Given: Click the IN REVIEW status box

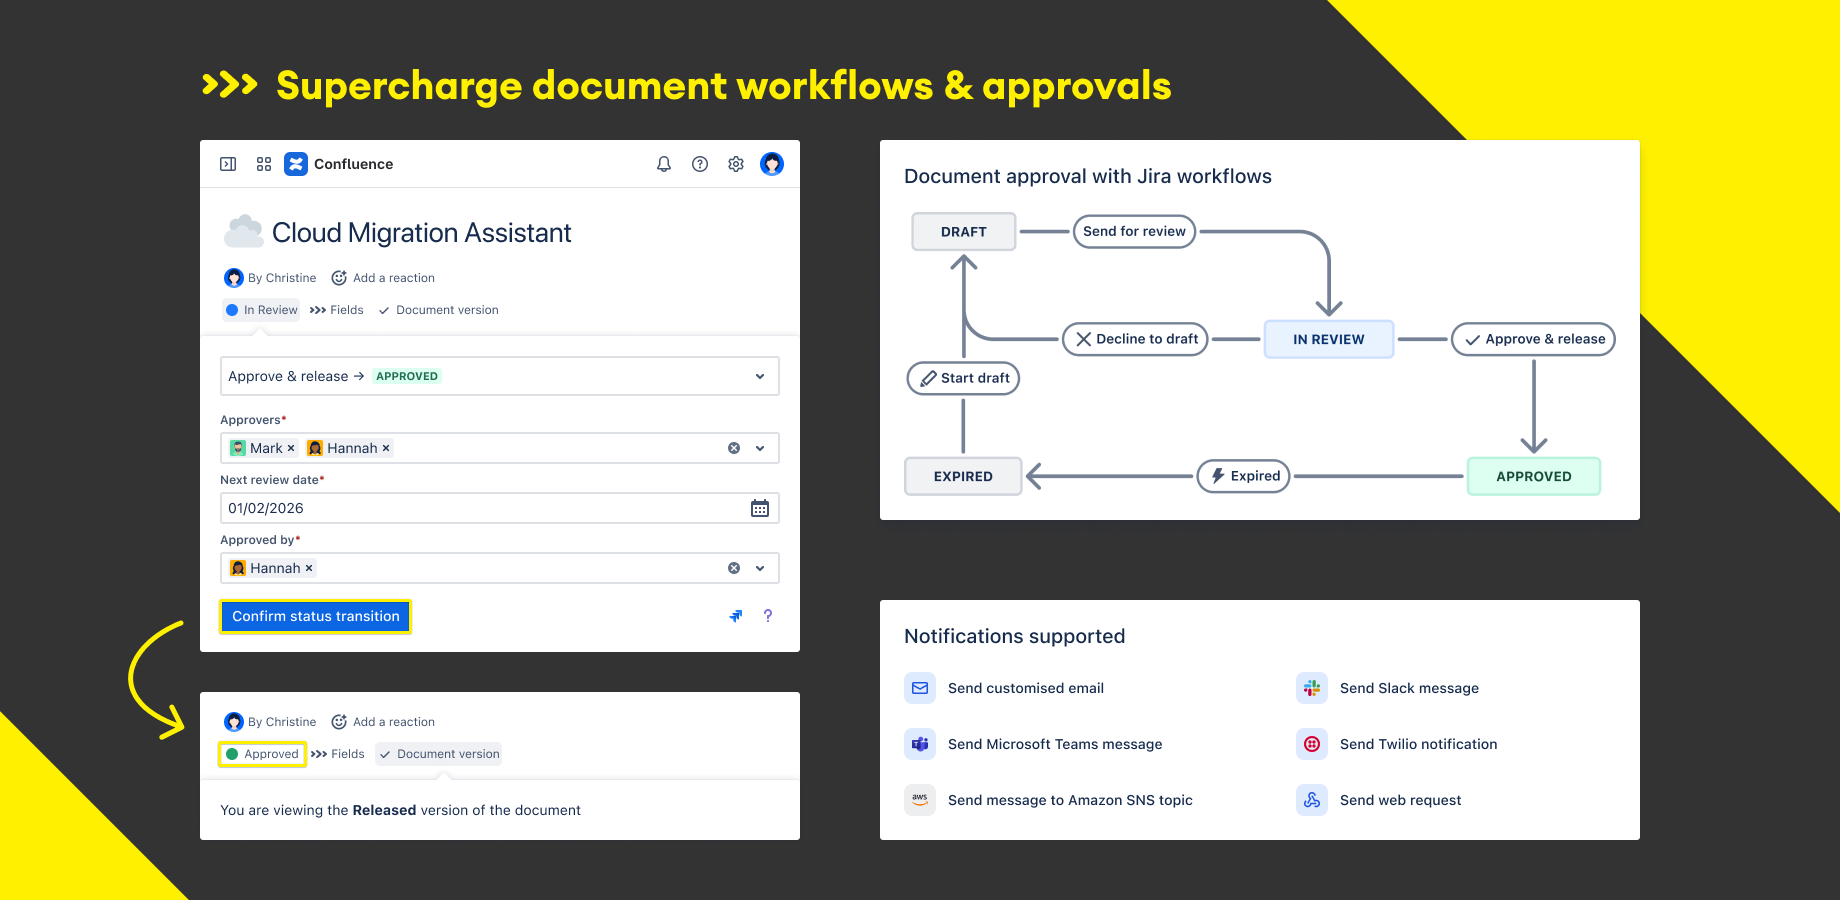Looking at the screenshot, I should (1329, 340).
